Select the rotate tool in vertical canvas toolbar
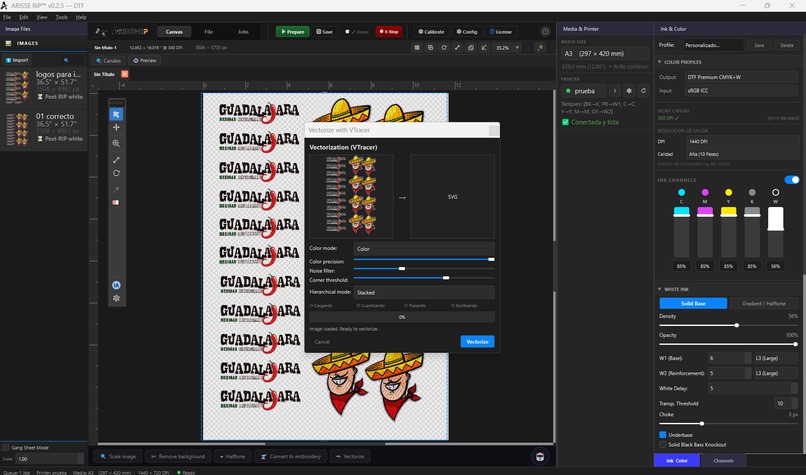 tap(116, 173)
